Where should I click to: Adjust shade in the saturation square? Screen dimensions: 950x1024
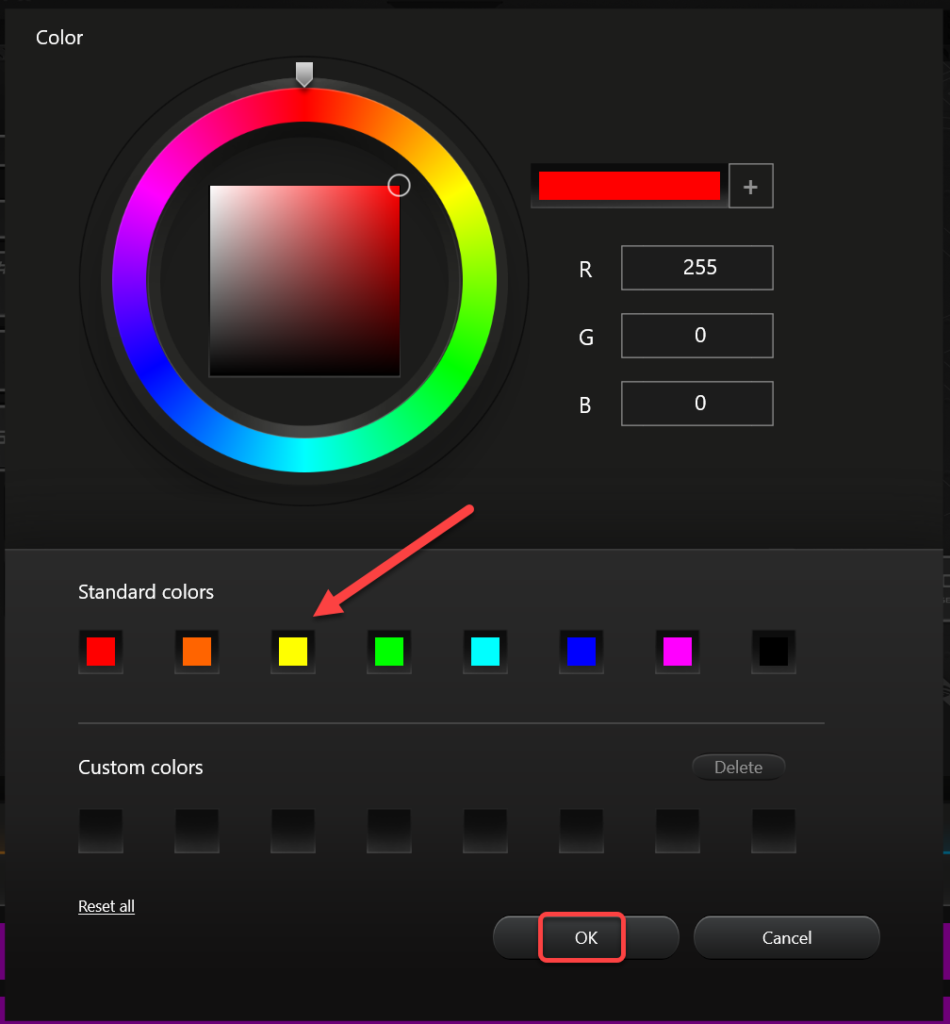point(305,280)
